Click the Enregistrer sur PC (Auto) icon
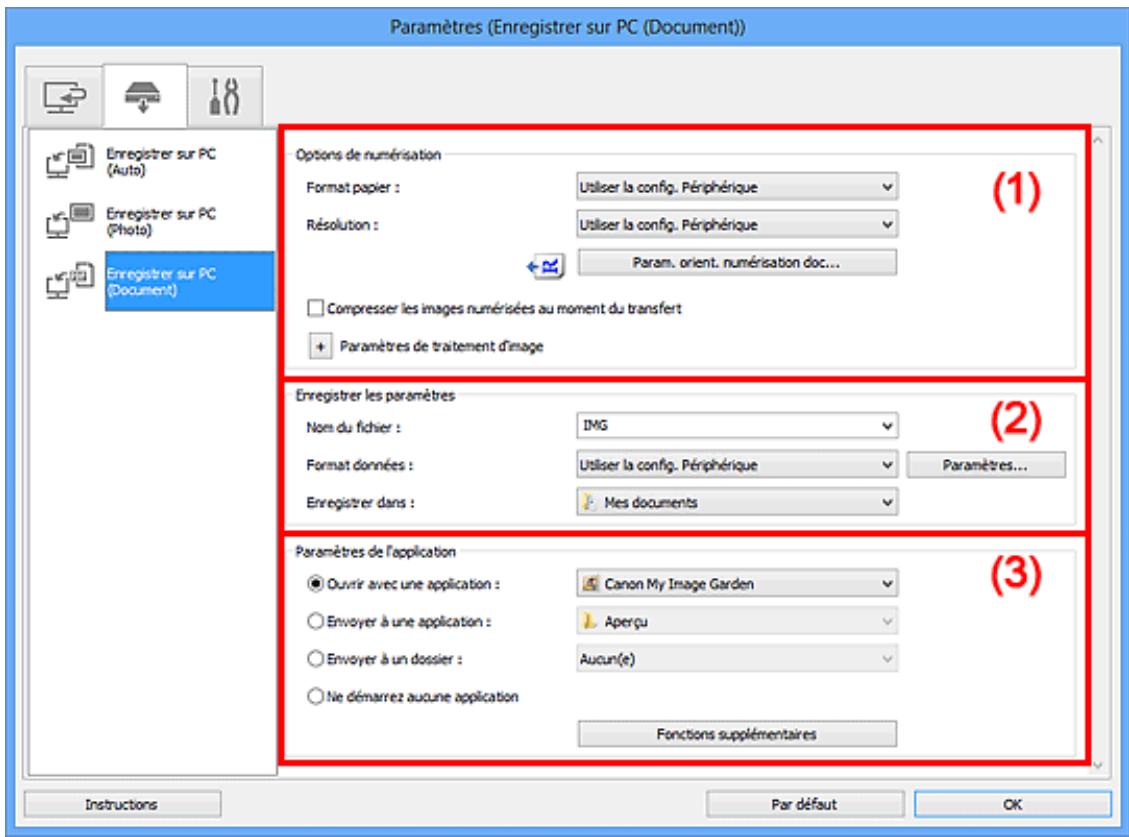This screenshot has height=837, width=1129. (69, 161)
